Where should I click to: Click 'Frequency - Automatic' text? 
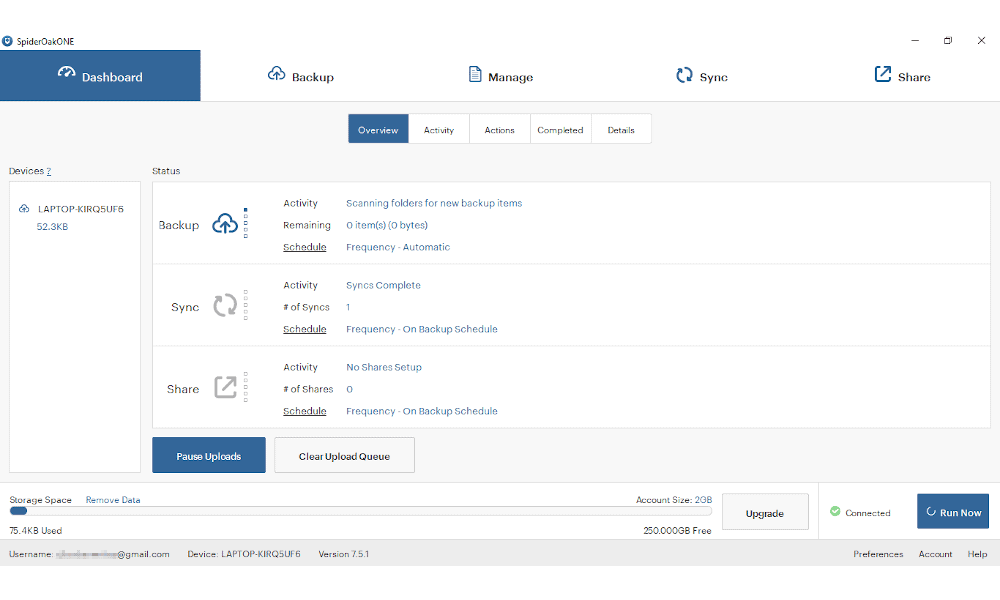(x=398, y=247)
